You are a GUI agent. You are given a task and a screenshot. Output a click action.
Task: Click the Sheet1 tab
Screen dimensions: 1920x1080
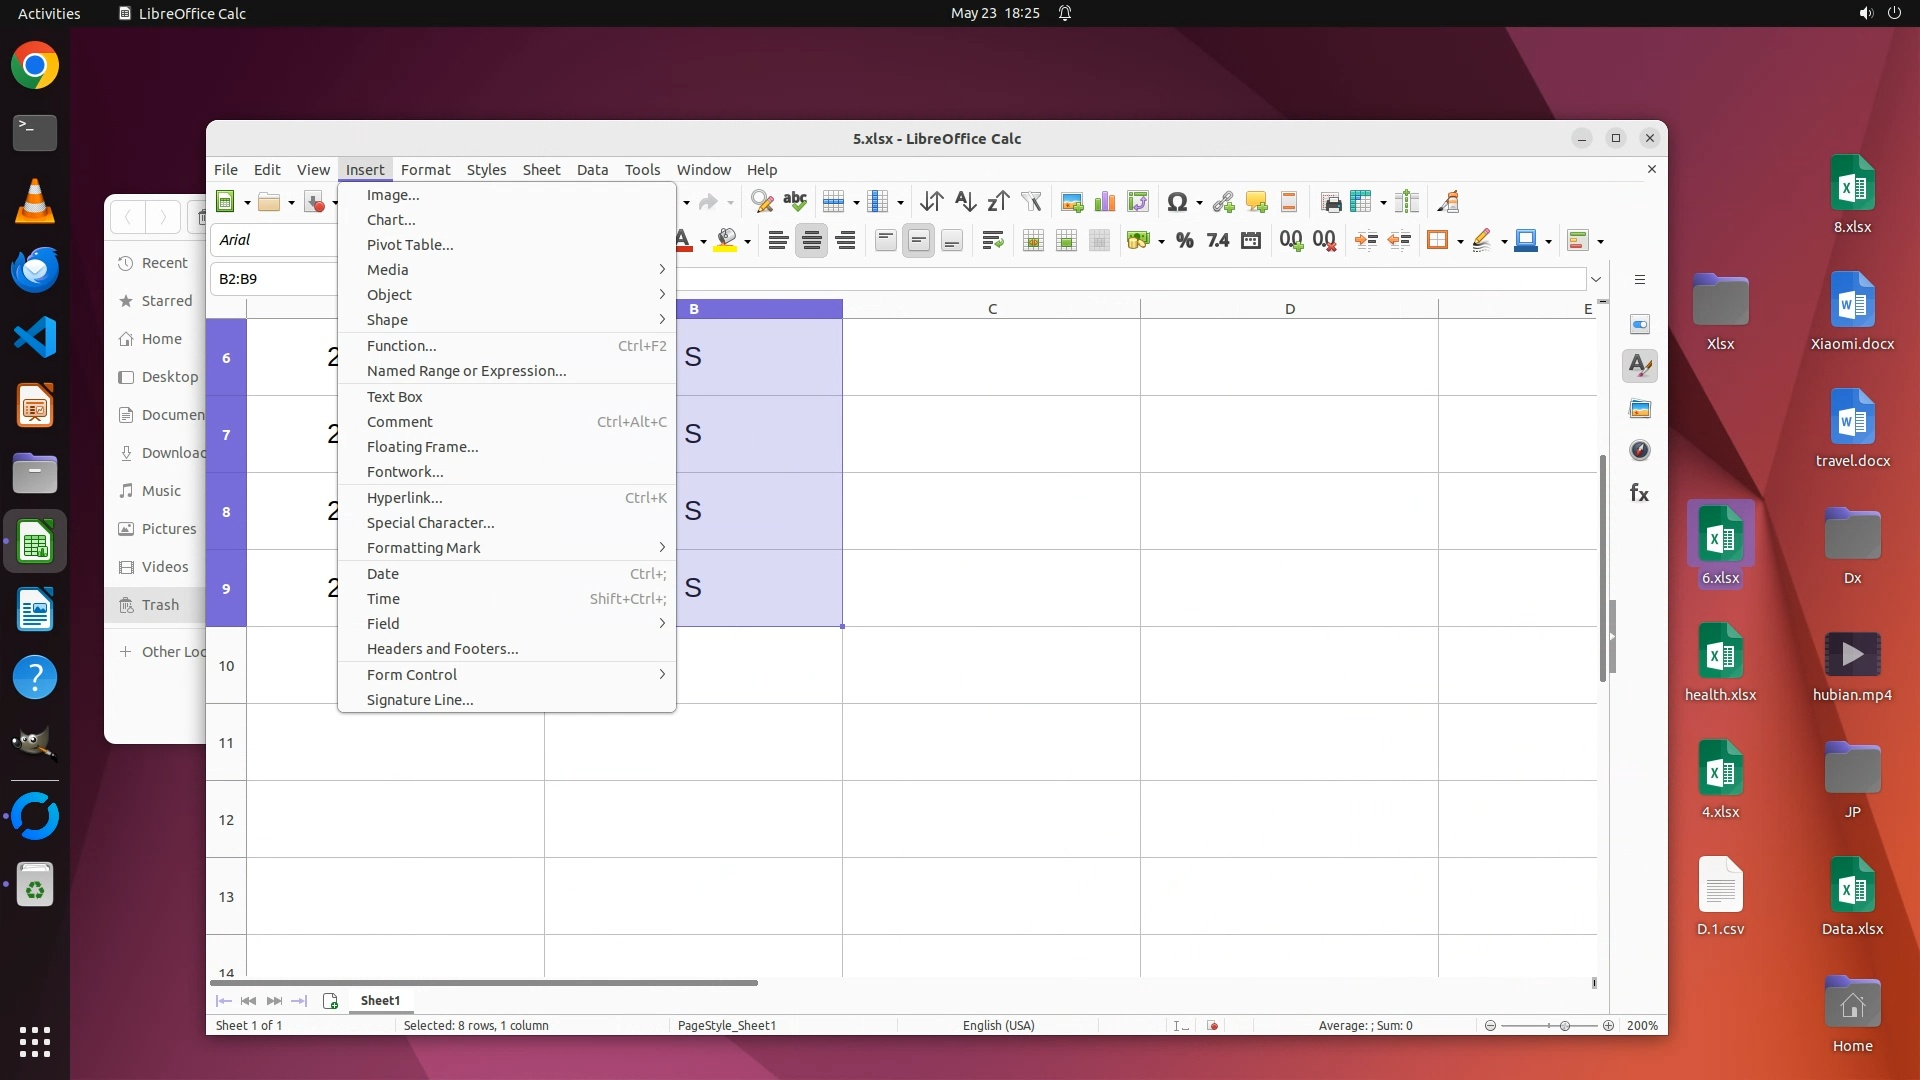(380, 1000)
